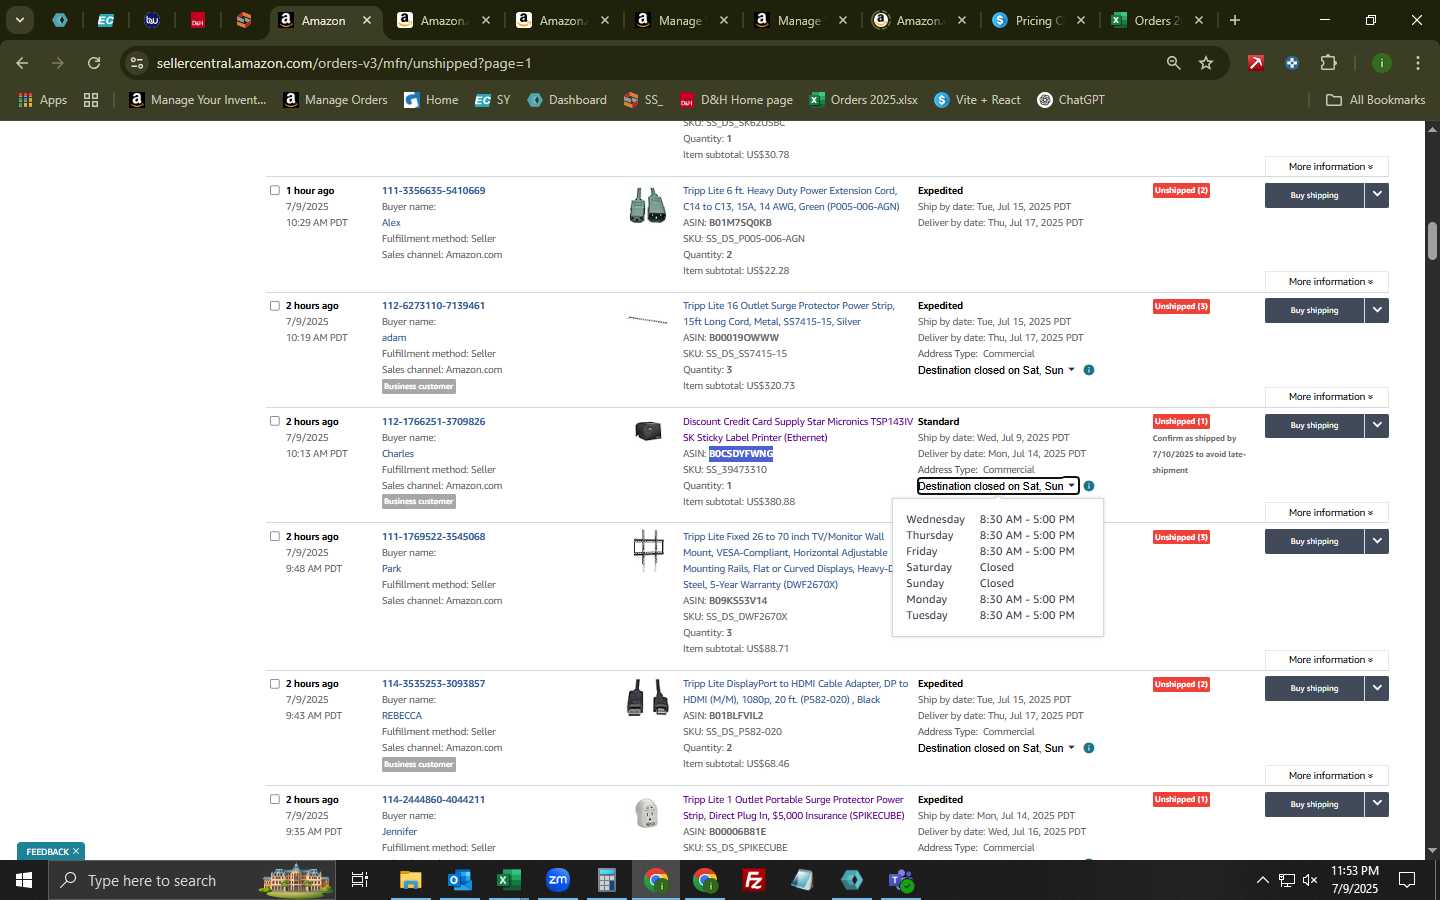Open the Orders 2025.xlsx bookmark
The image size is (1440, 900).
click(x=863, y=100)
